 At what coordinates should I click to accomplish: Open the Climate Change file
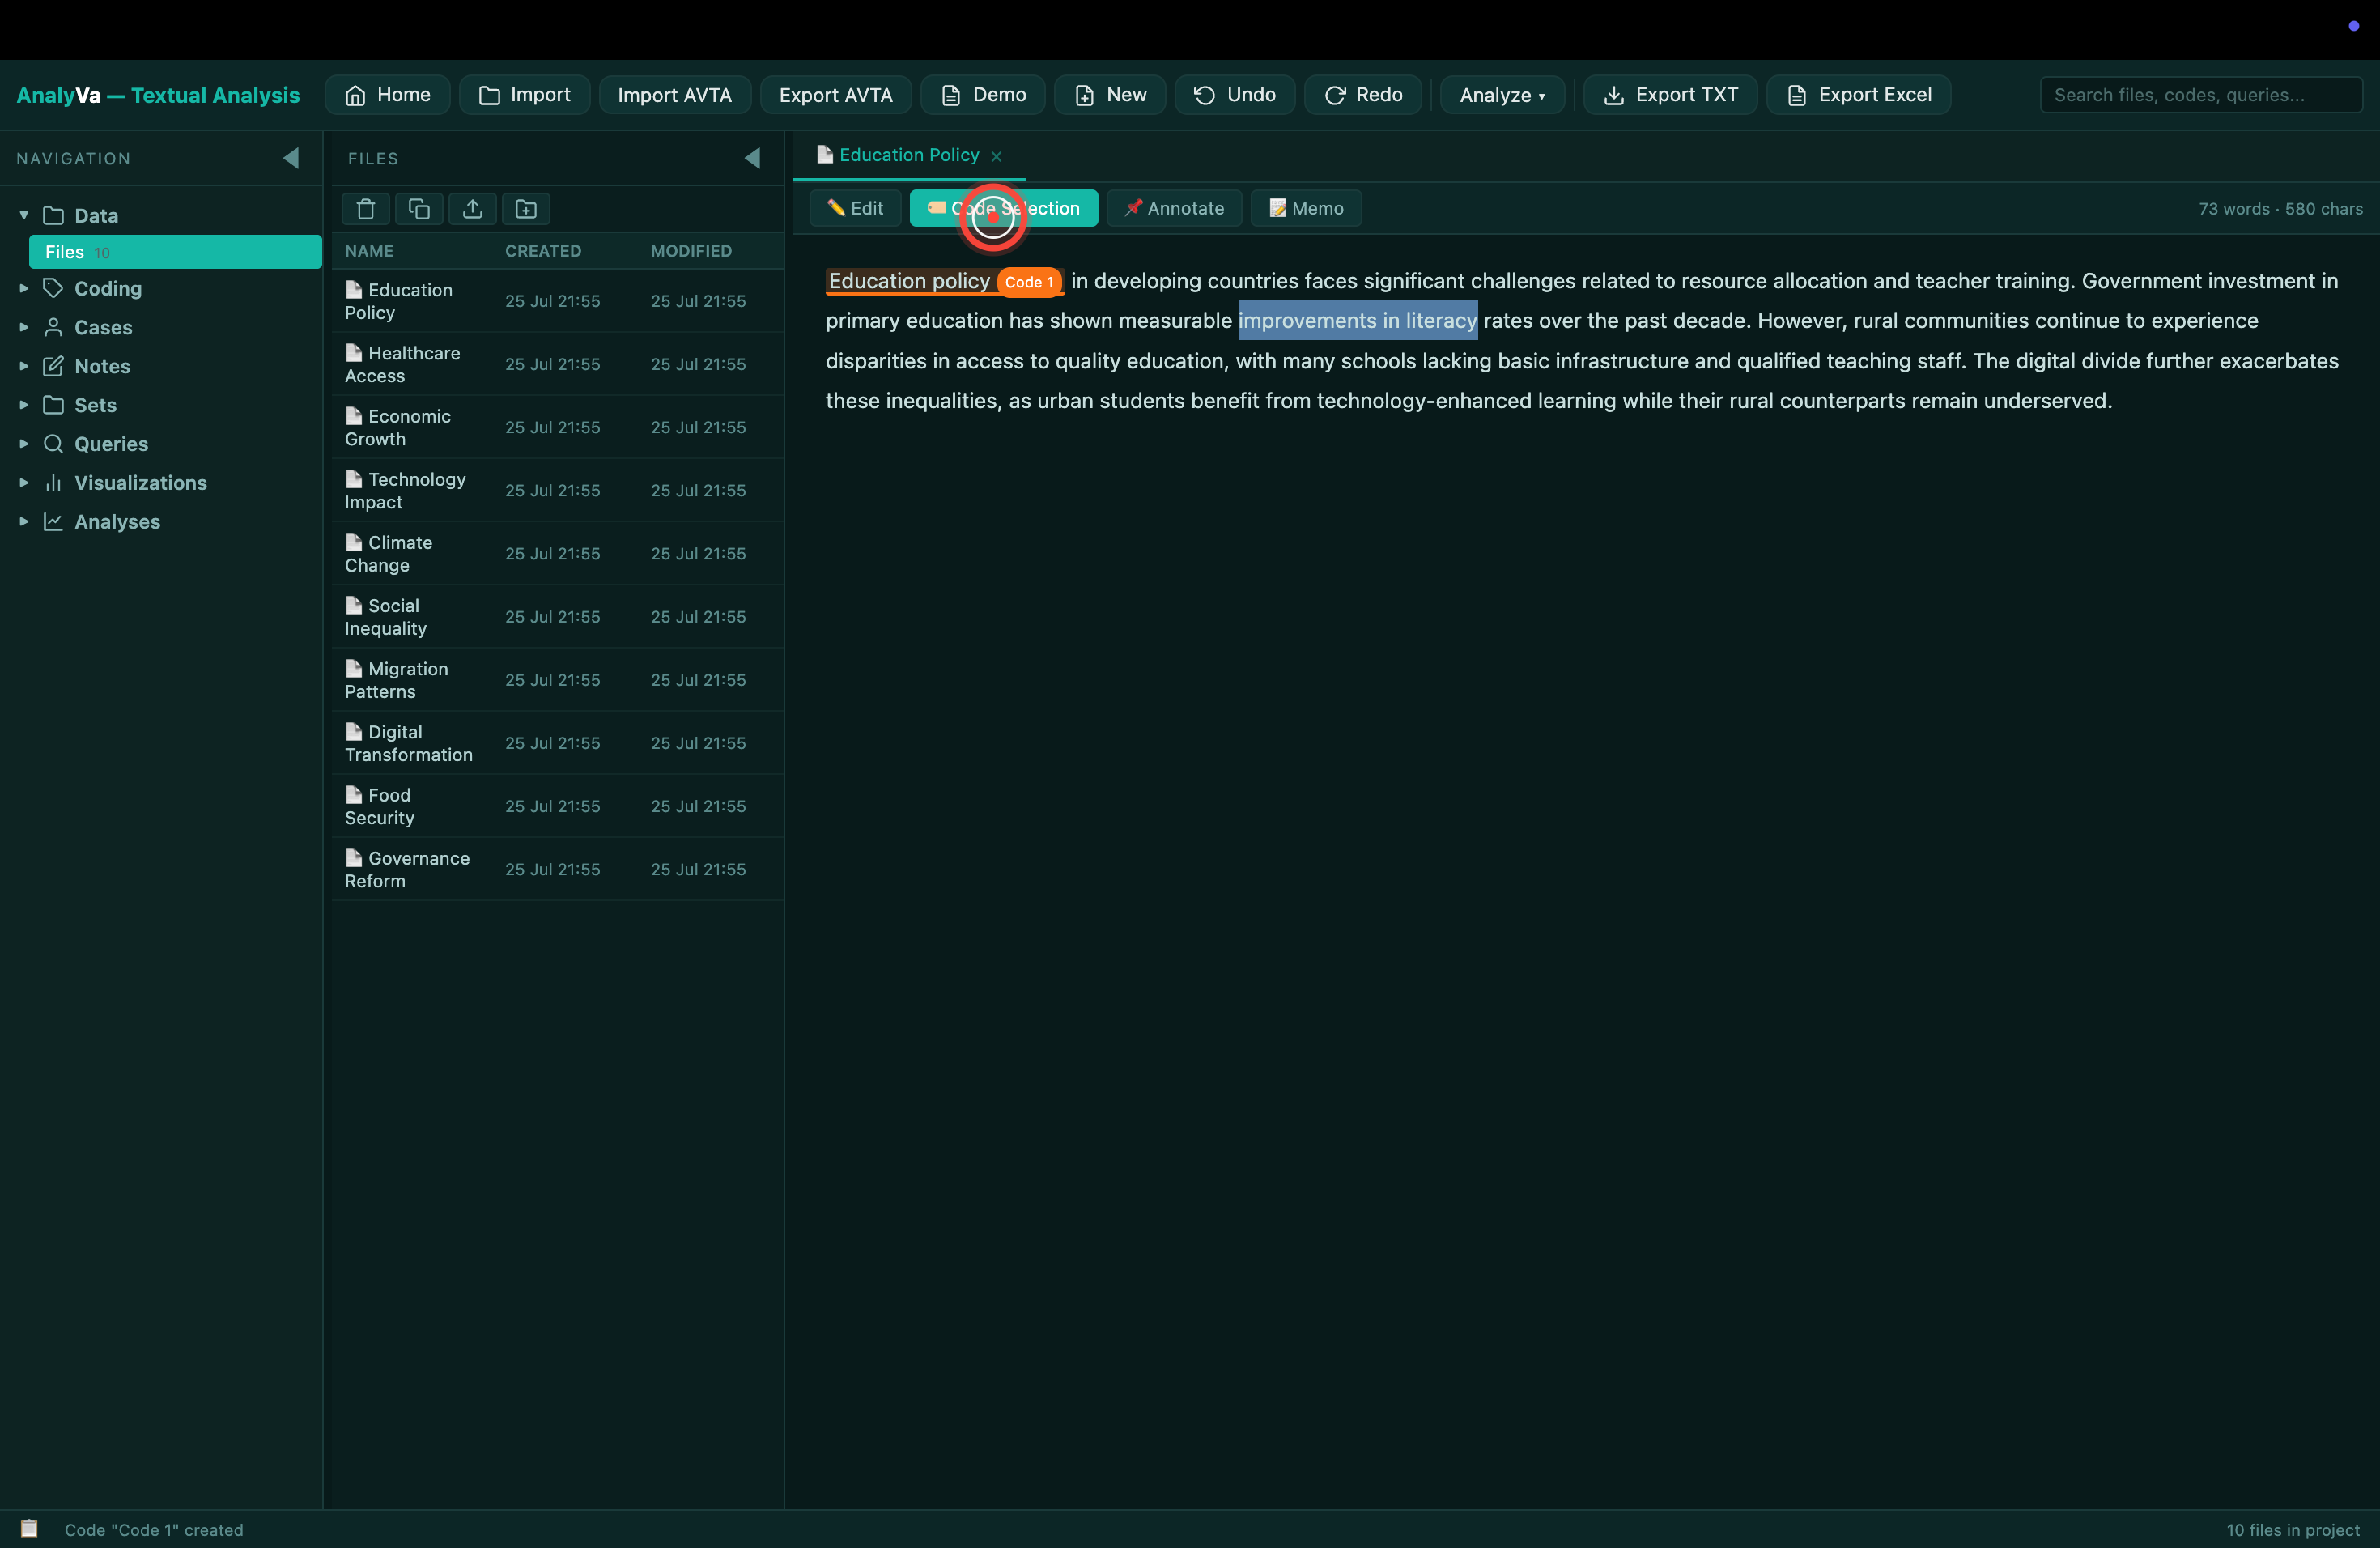558,553
